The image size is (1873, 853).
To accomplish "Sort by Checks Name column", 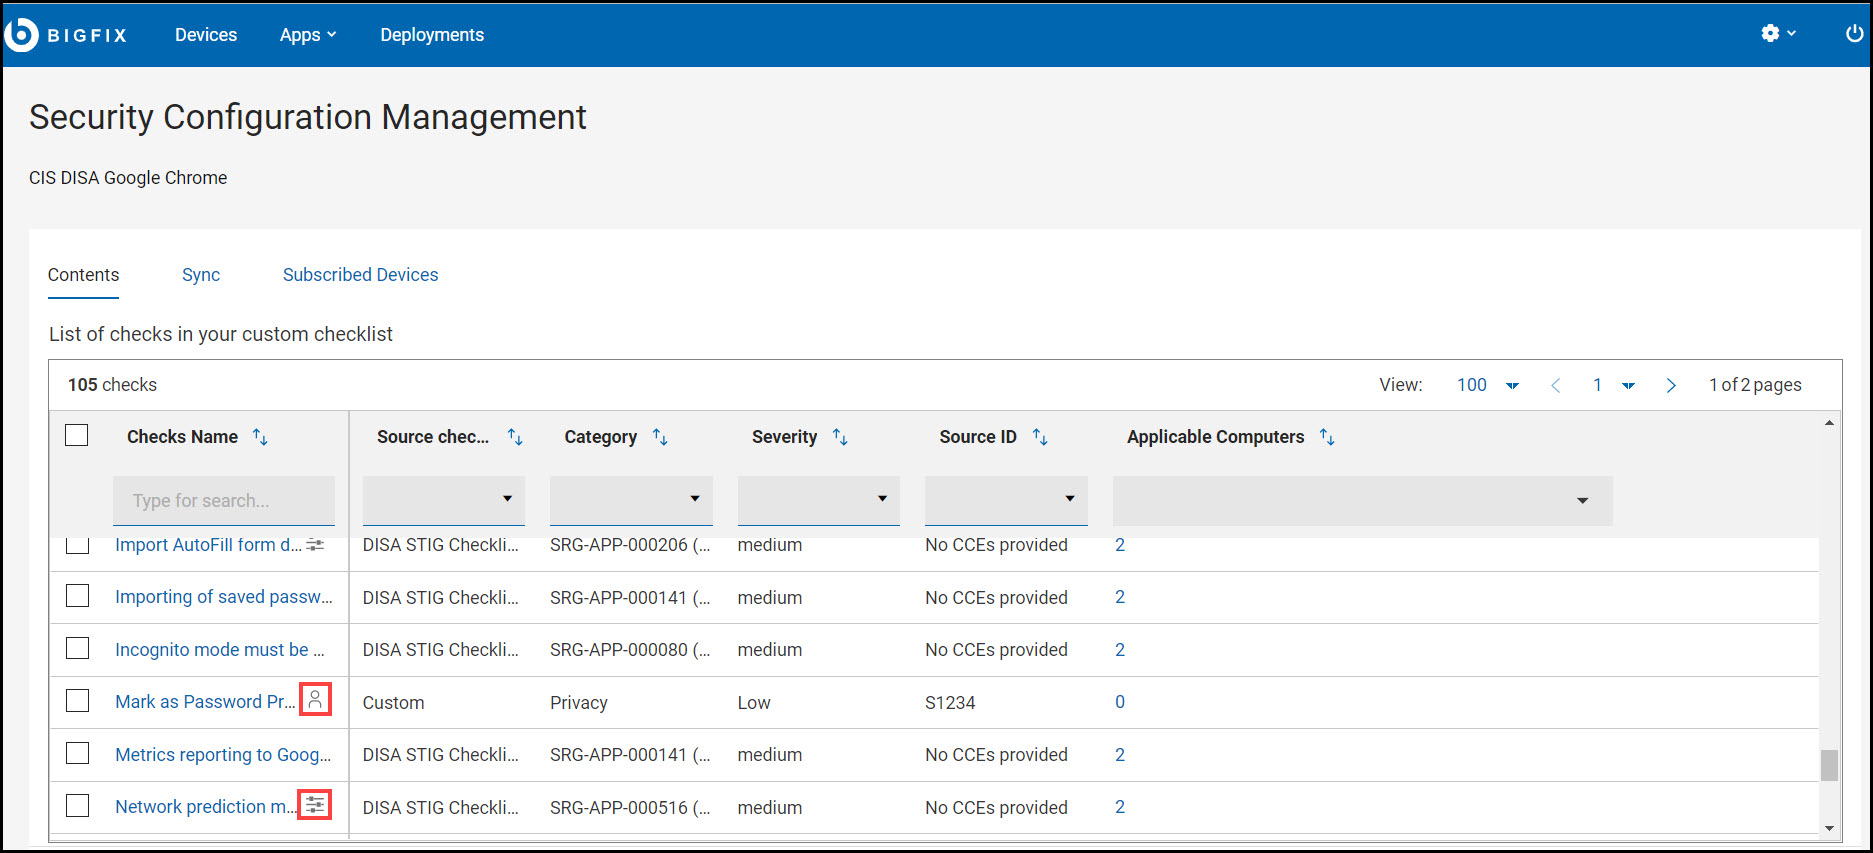I will [260, 437].
